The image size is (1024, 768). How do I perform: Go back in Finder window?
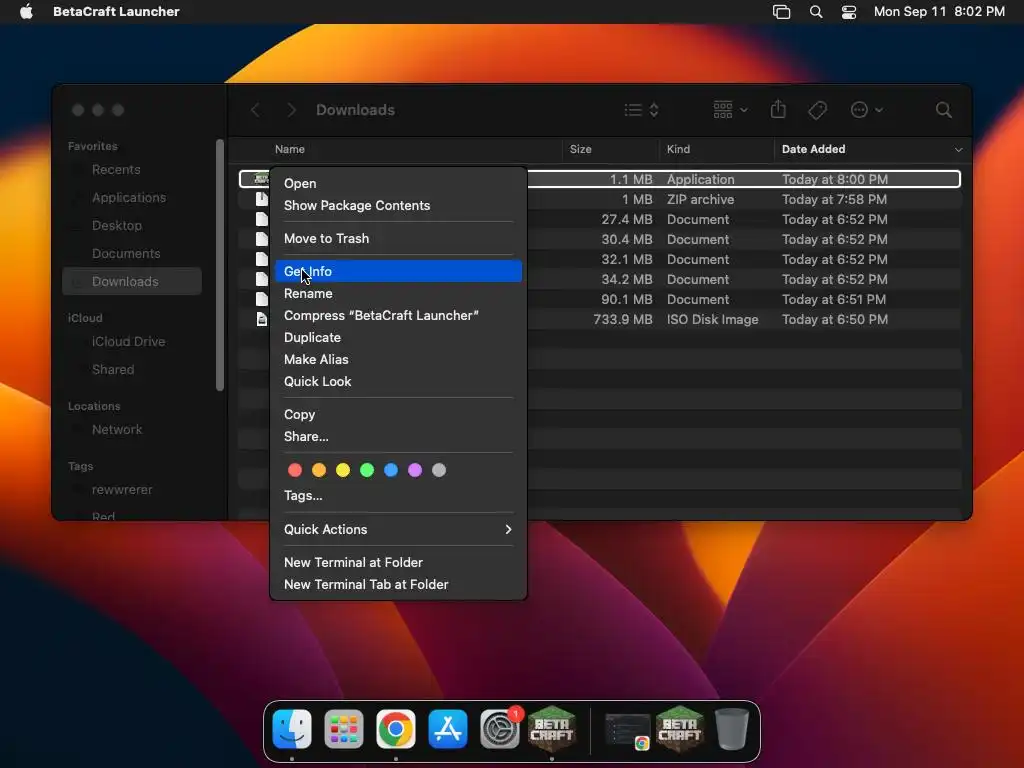pyautogui.click(x=255, y=110)
